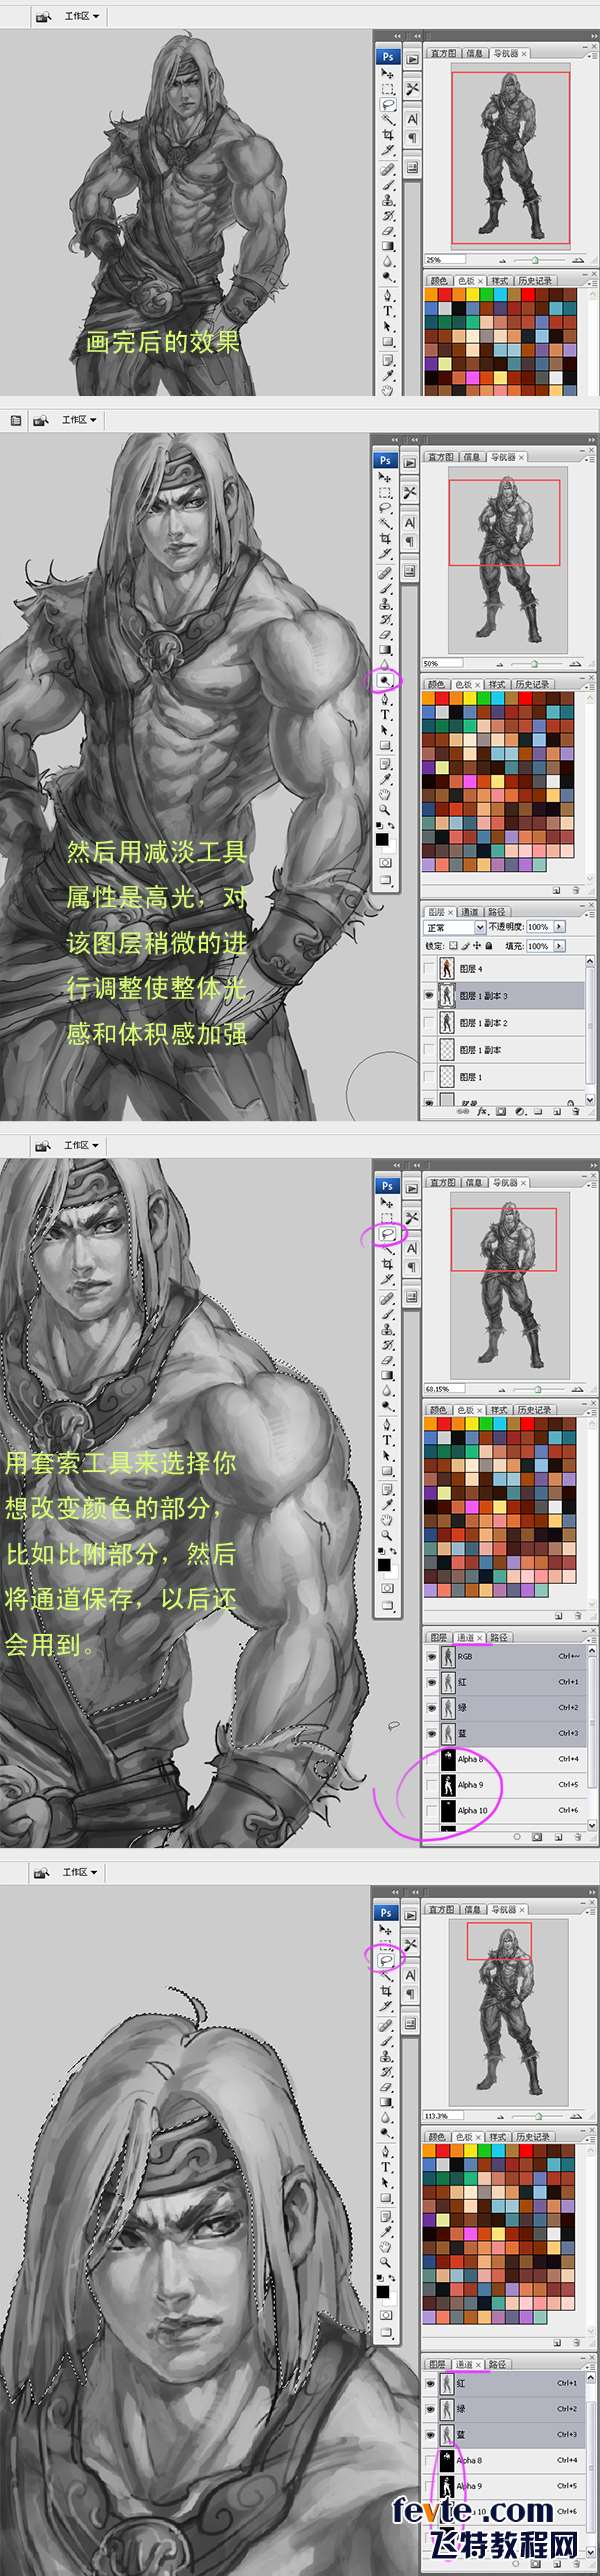Select the Type tool in the 50% zoom workspace

tap(385, 715)
